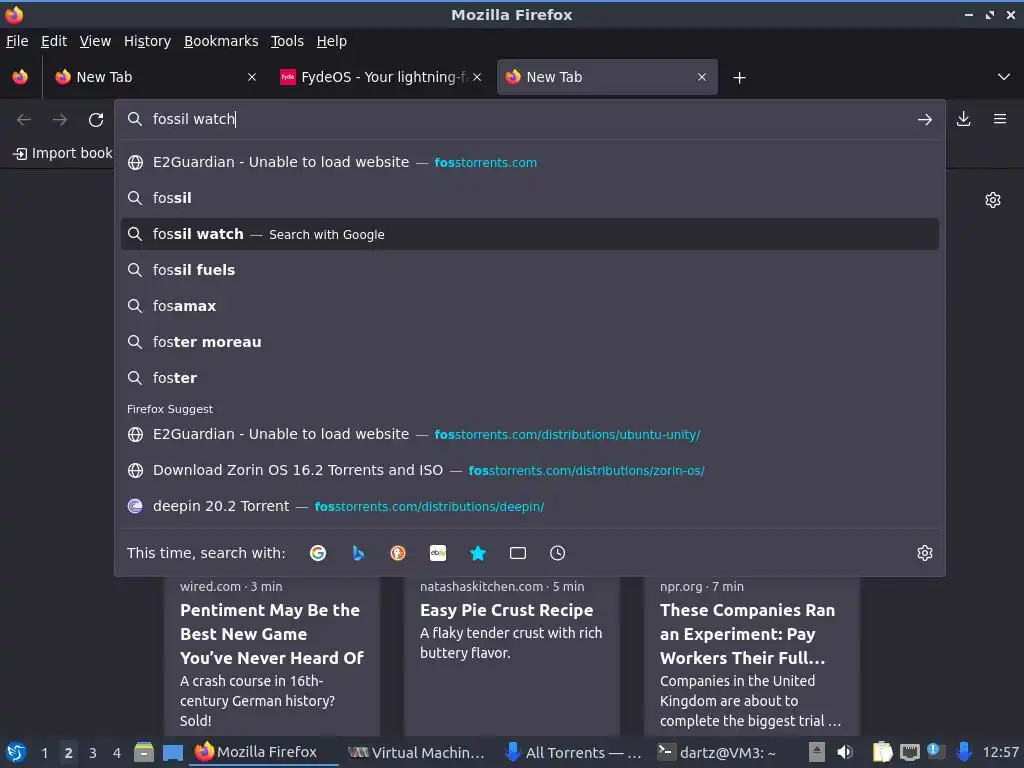
Task: Search this time with Google icon
Action: point(318,553)
